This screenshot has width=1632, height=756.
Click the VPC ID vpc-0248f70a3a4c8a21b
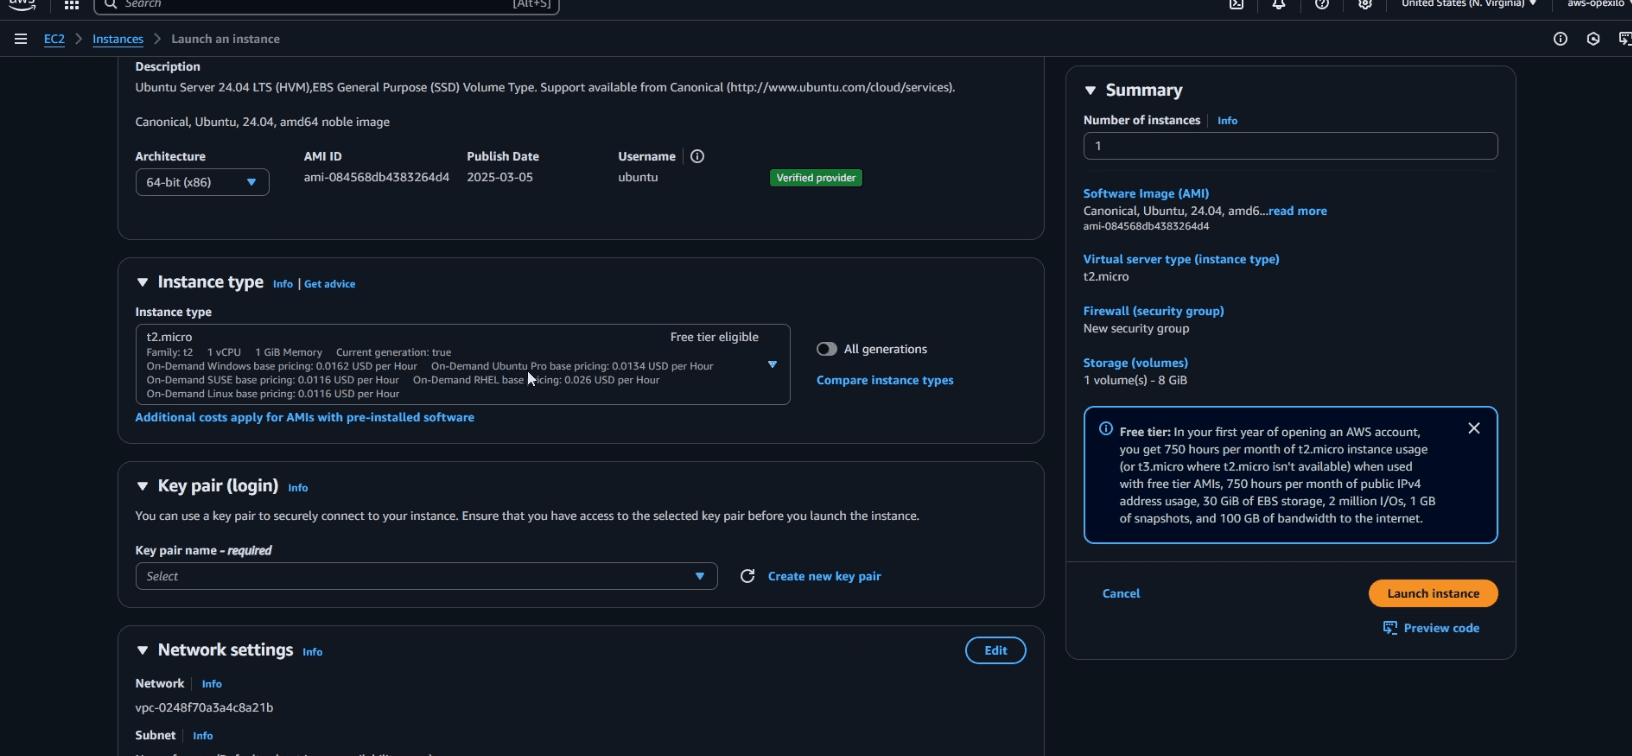pos(204,708)
